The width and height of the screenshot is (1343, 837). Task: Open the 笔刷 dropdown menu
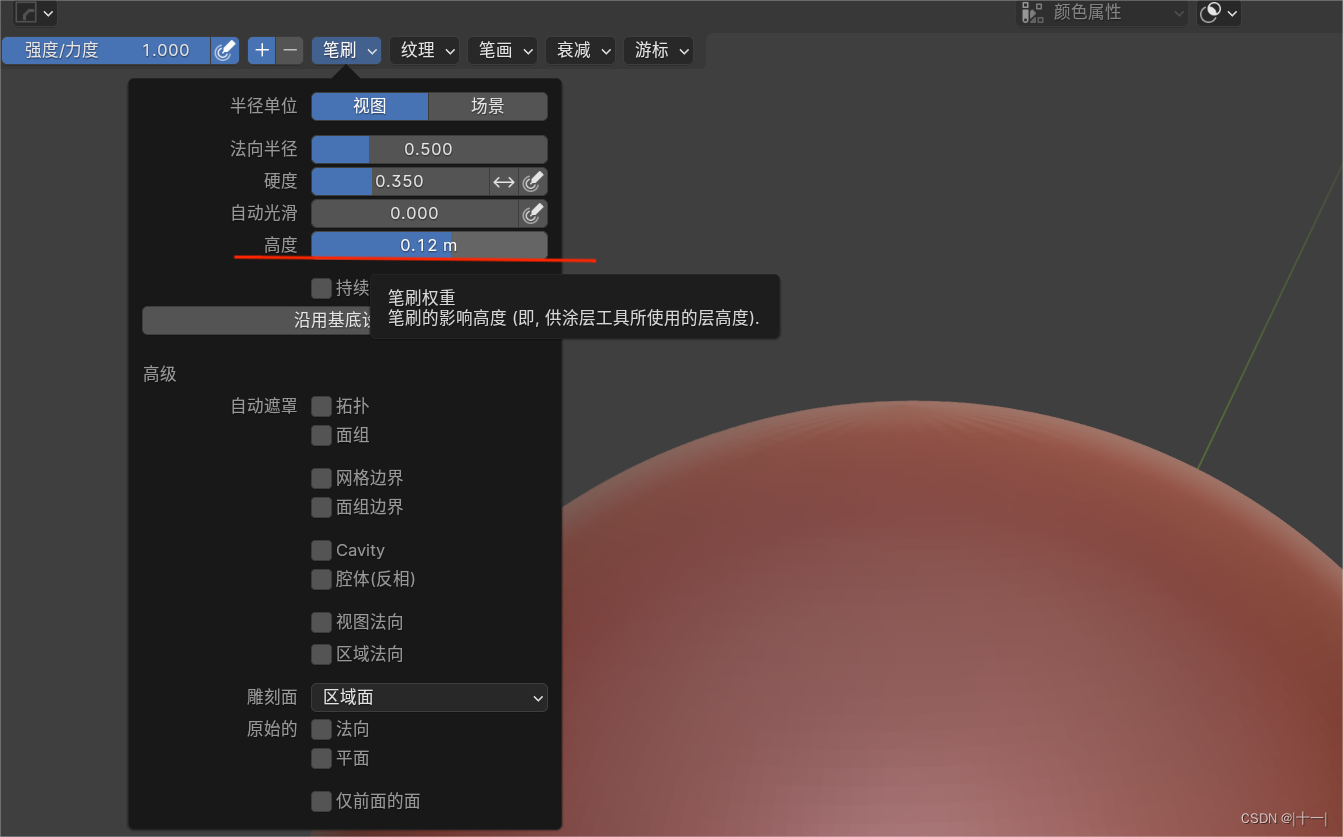(x=346, y=50)
